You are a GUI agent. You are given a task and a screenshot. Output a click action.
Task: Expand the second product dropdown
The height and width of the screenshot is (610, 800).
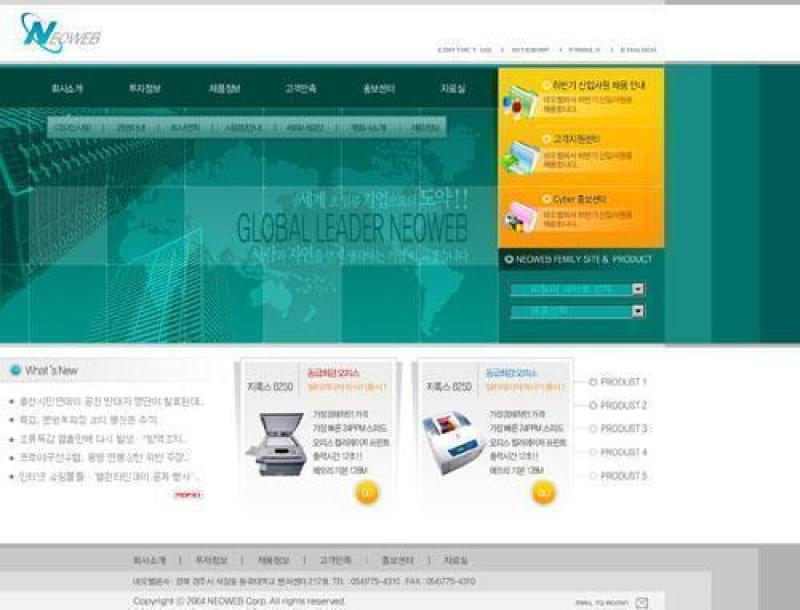click(637, 311)
